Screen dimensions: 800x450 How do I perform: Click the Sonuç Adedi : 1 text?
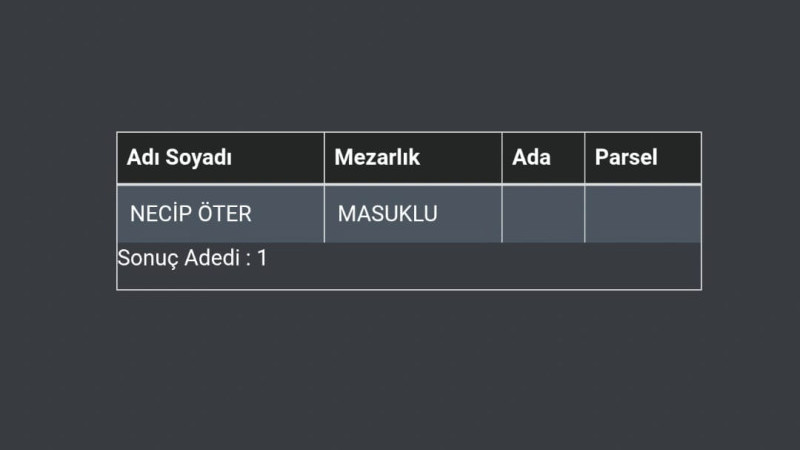point(192,258)
